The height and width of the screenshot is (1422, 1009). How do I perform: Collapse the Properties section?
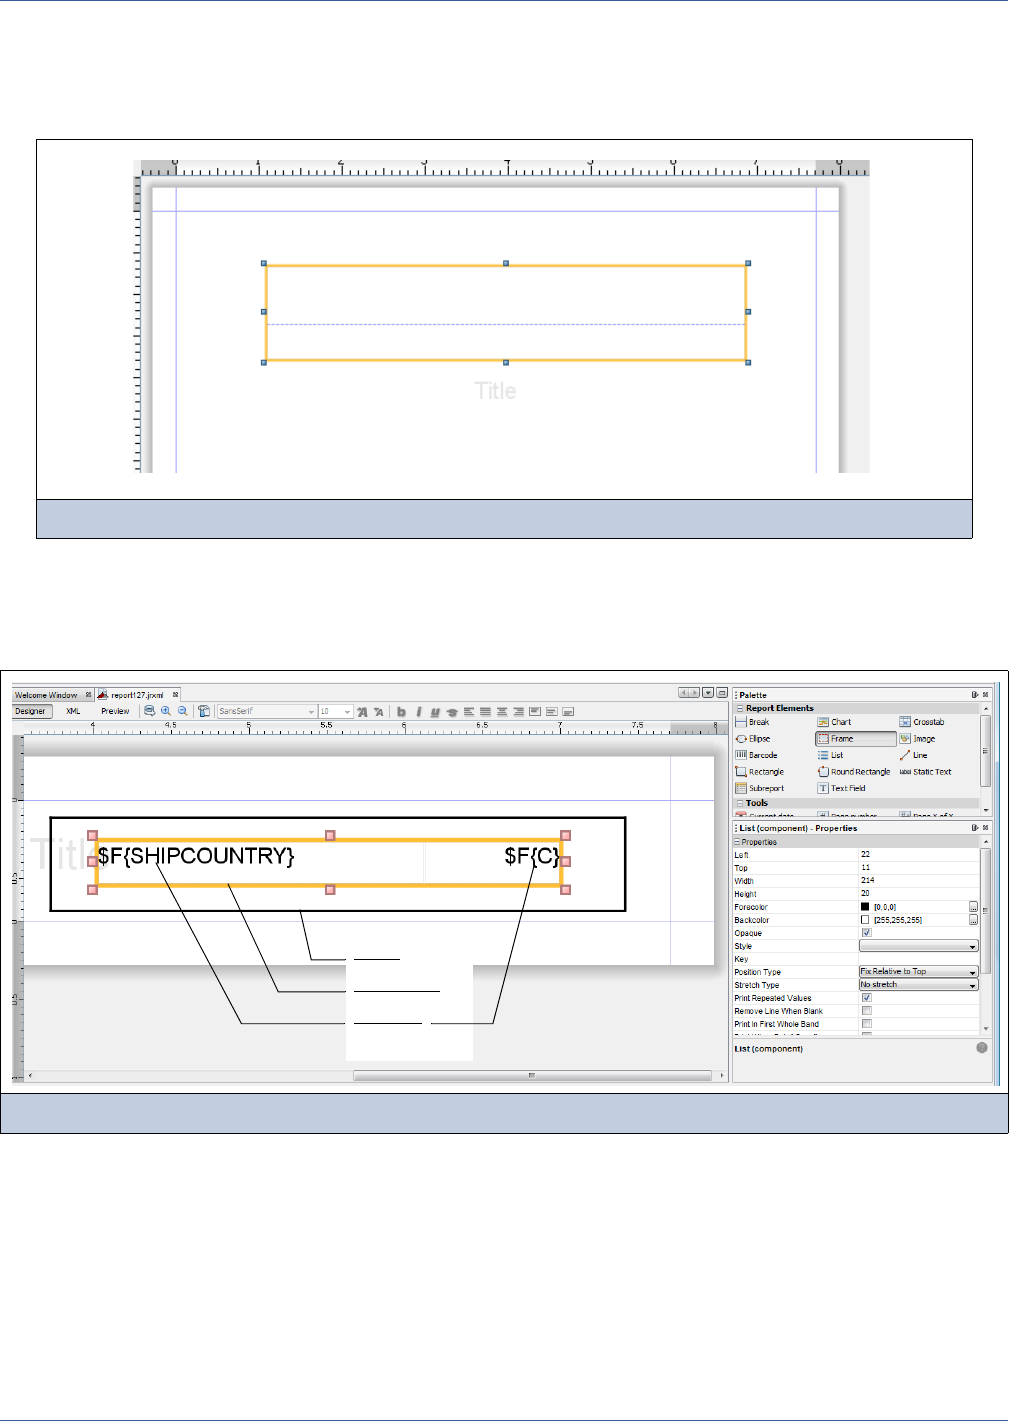pos(738,842)
